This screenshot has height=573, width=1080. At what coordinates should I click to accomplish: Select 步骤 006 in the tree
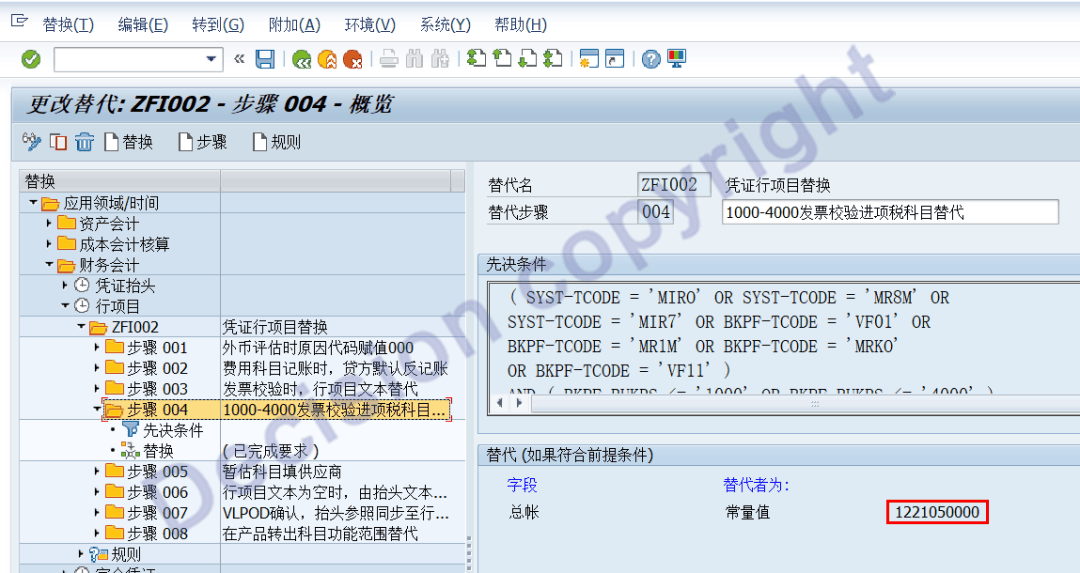tap(157, 492)
